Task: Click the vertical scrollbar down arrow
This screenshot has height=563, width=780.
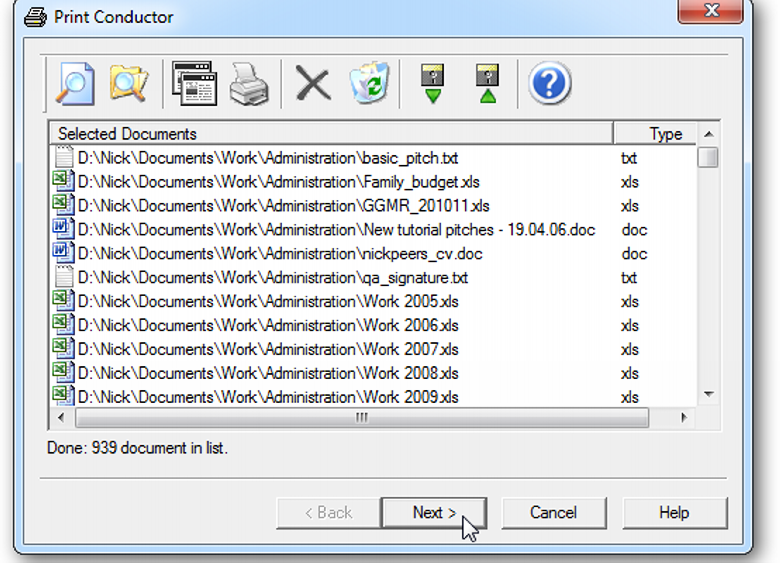Action: [708, 395]
